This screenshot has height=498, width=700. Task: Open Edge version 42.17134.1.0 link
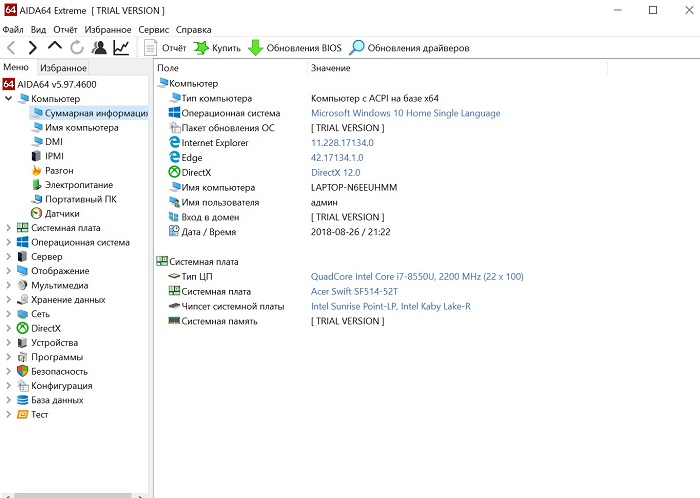pyautogui.click(x=337, y=158)
